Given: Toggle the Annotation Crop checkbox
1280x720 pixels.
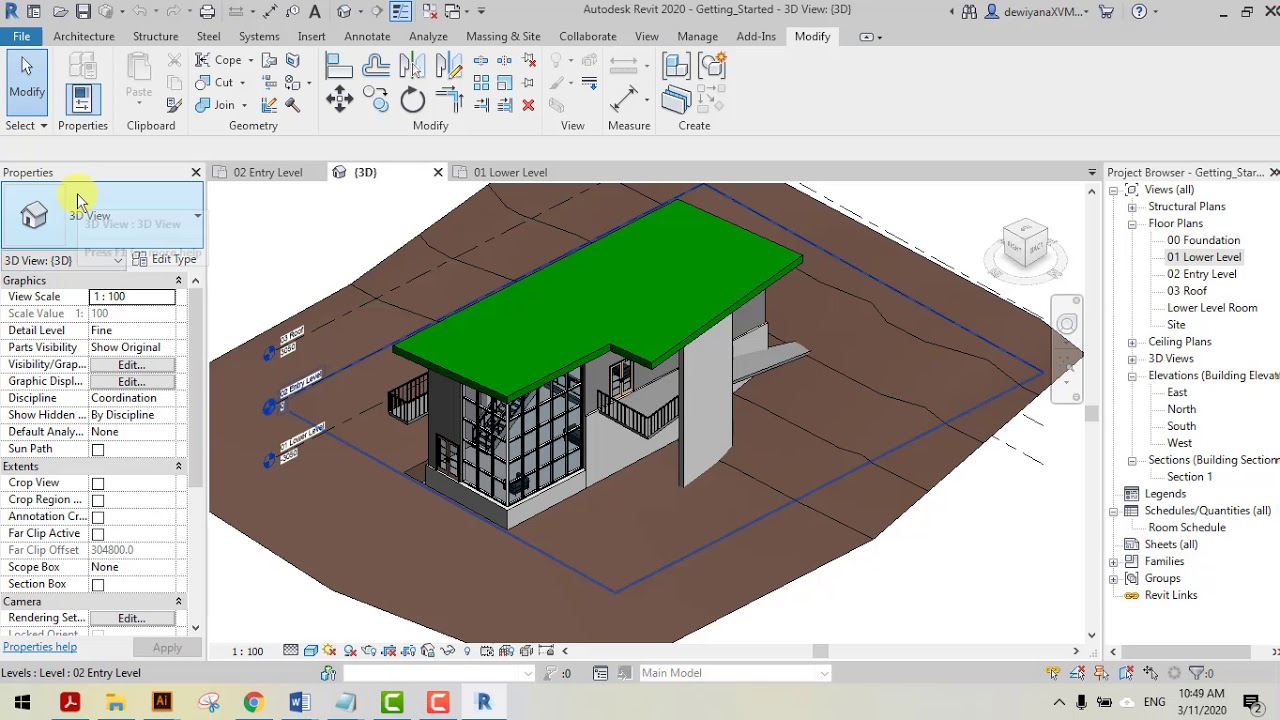Looking at the screenshot, I should (x=98, y=518).
